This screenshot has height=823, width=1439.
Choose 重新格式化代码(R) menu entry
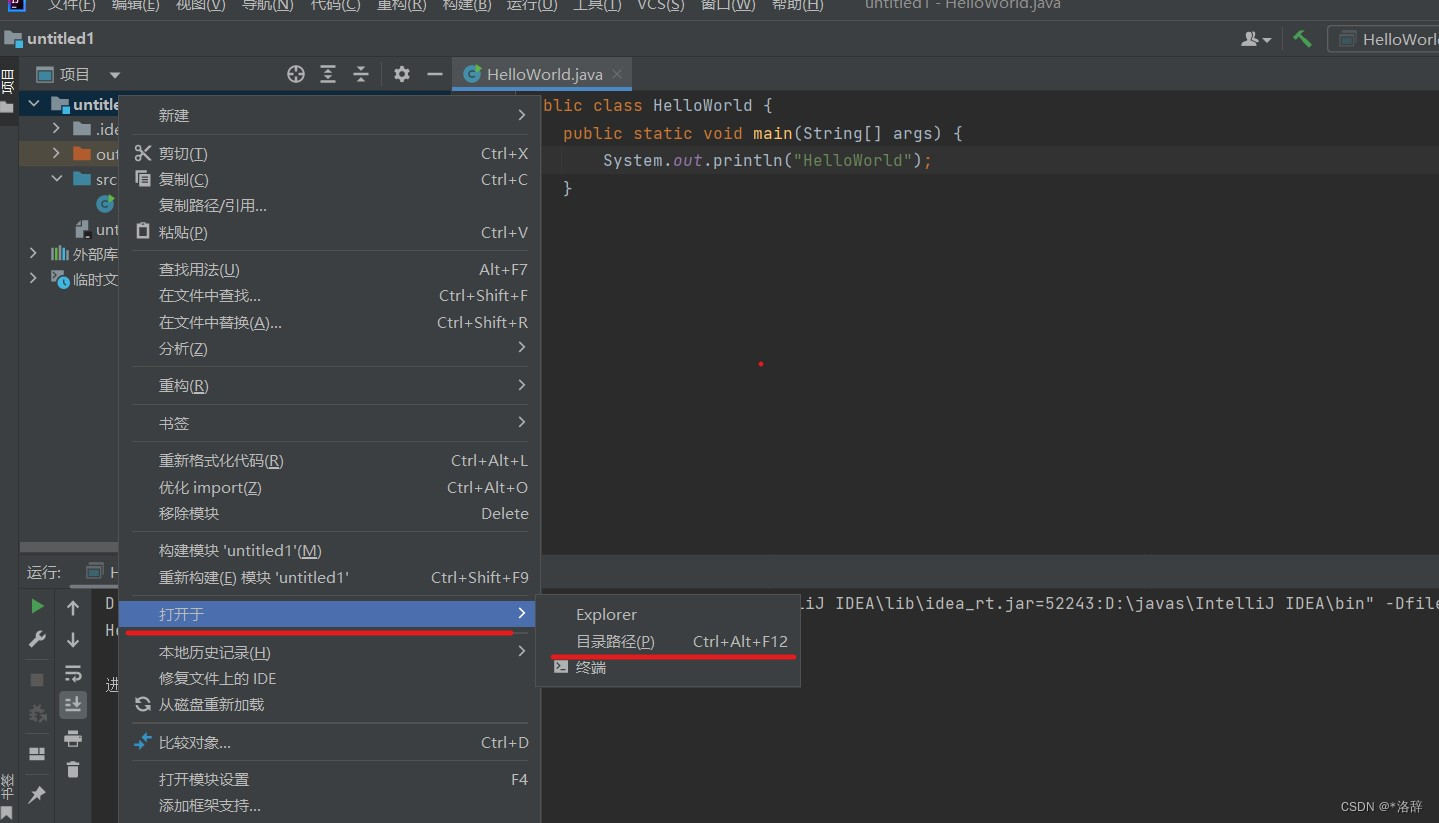[x=329, y=460]
